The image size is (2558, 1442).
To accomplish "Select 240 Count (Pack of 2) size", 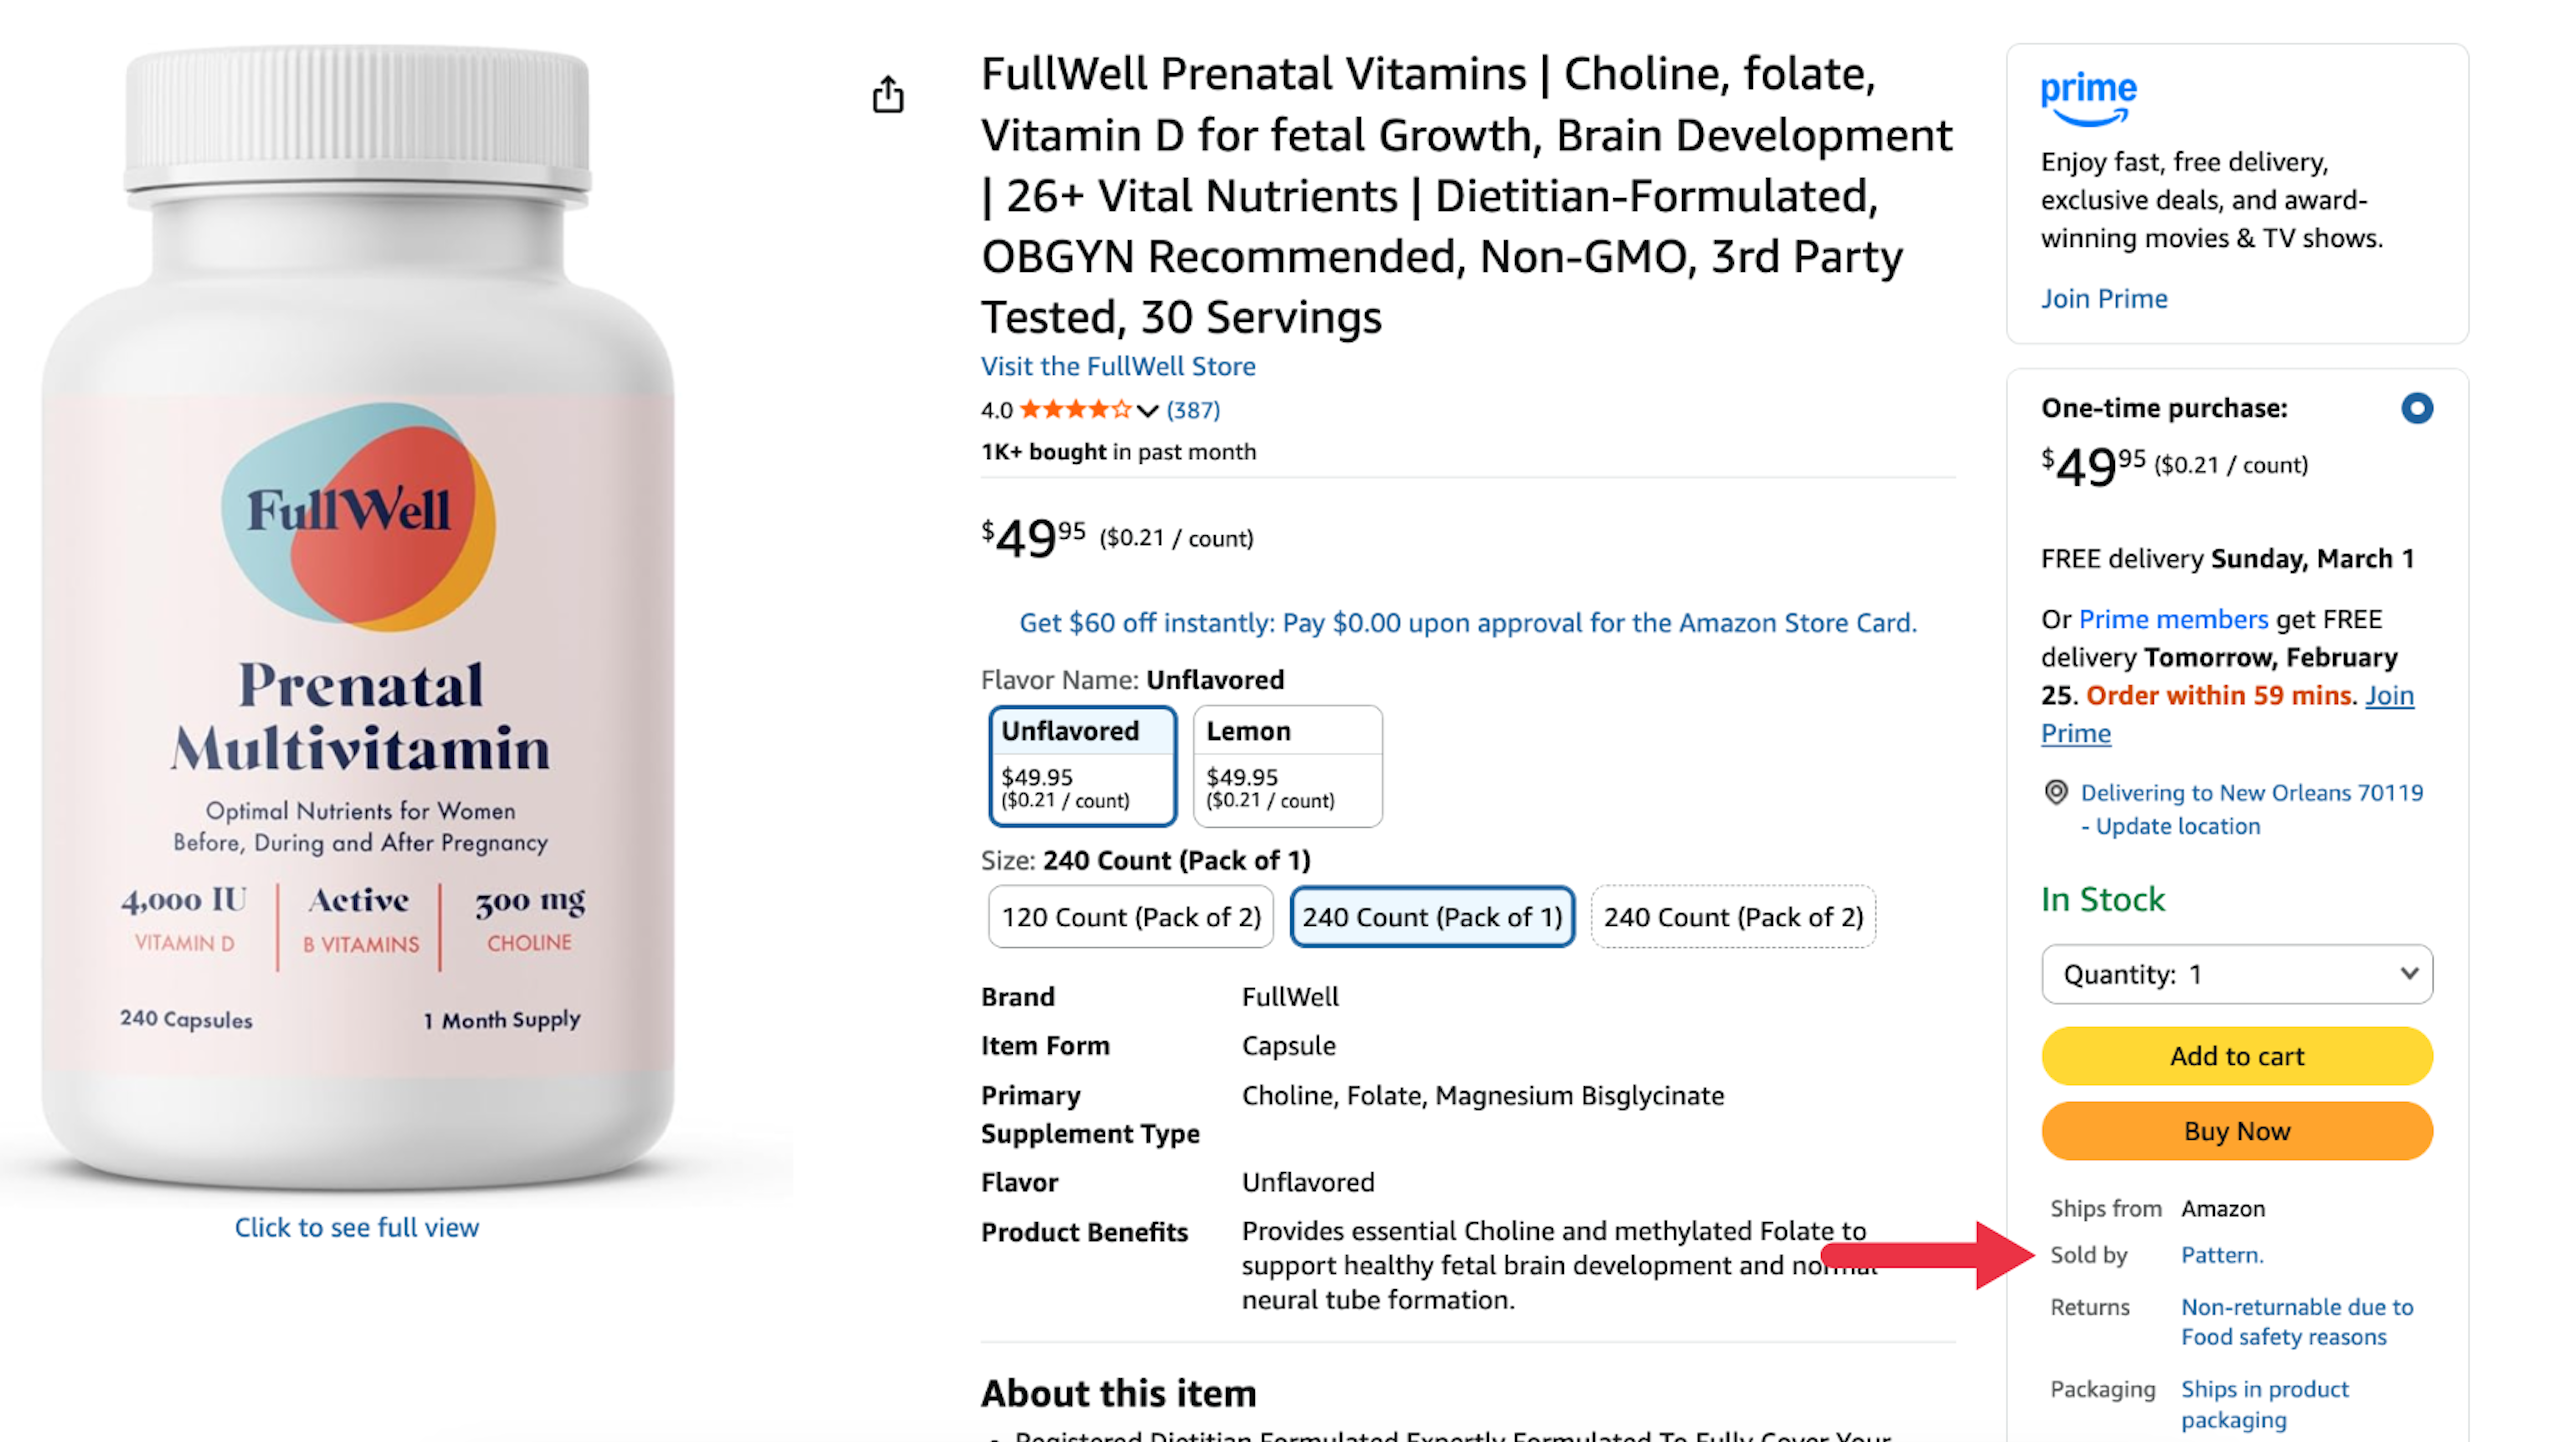I will [x=1733, y=917].
